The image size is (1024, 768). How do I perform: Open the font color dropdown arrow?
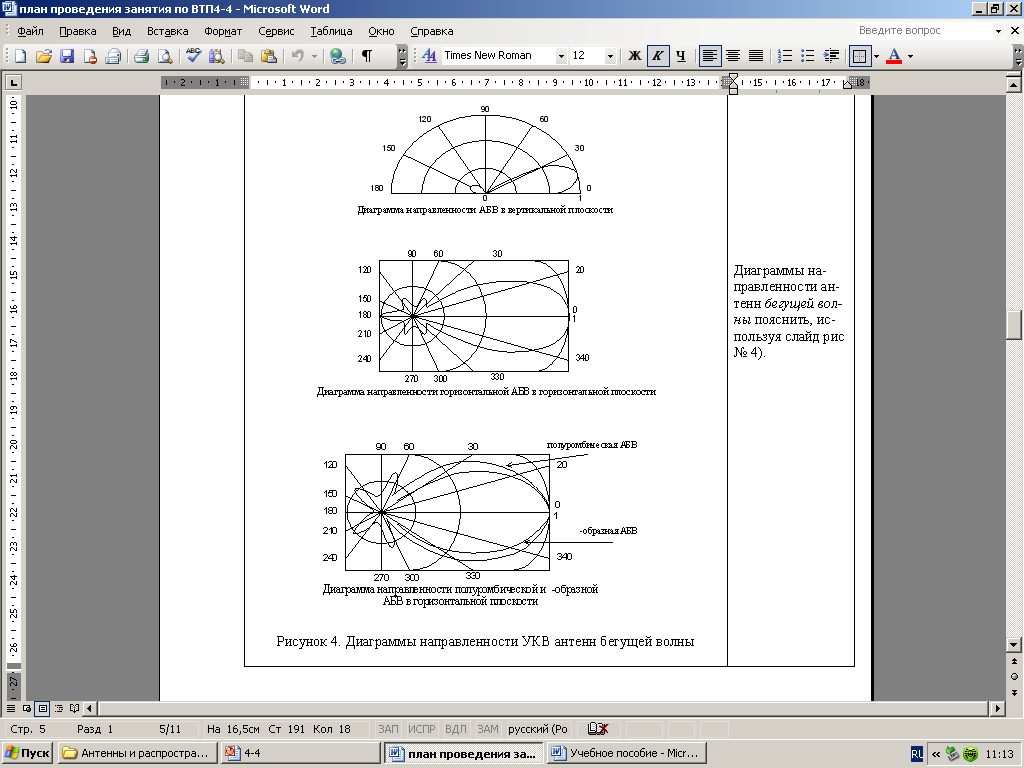click(910, 56)
